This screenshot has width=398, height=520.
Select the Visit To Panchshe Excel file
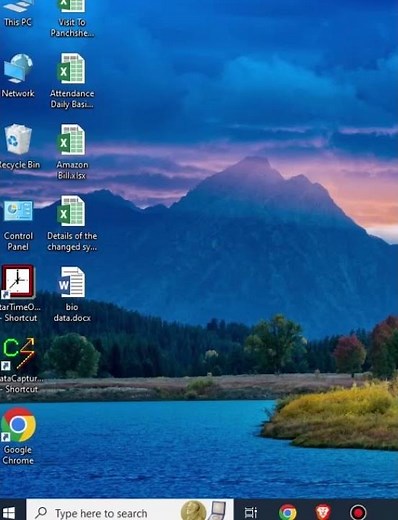(x=72, y=18)
